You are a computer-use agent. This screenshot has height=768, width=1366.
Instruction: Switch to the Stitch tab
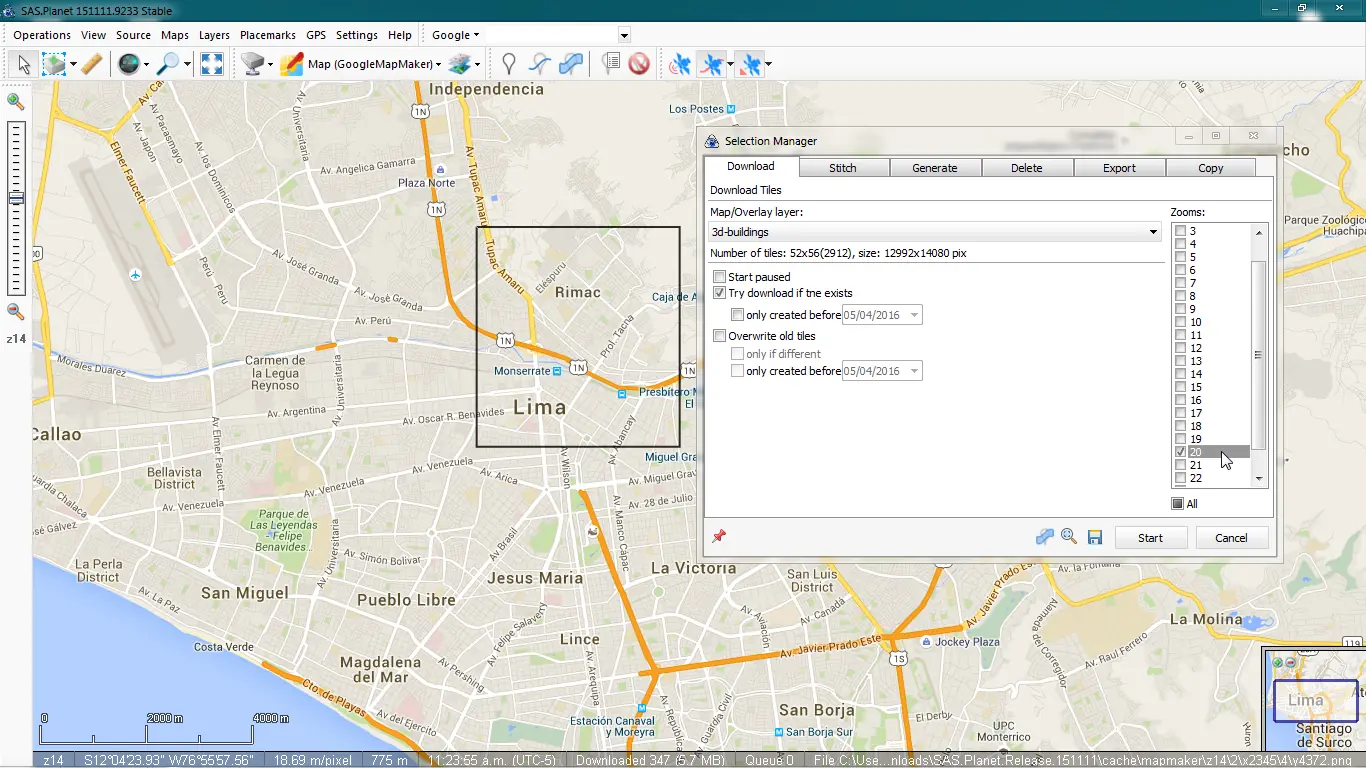coord(843,168)
